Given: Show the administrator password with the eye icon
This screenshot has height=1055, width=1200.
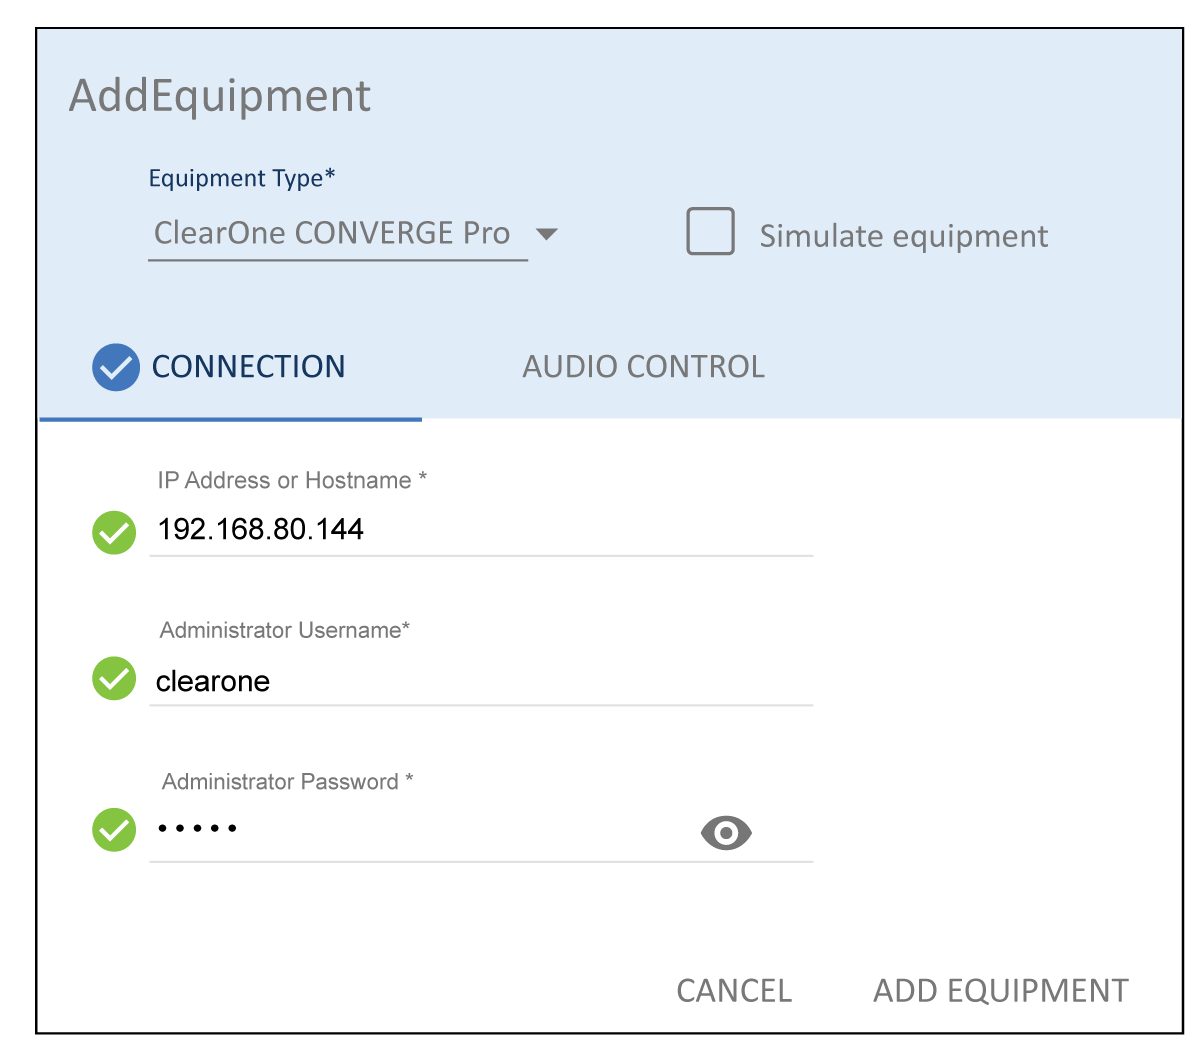Looking at the screenshot, I should [726, 832].
